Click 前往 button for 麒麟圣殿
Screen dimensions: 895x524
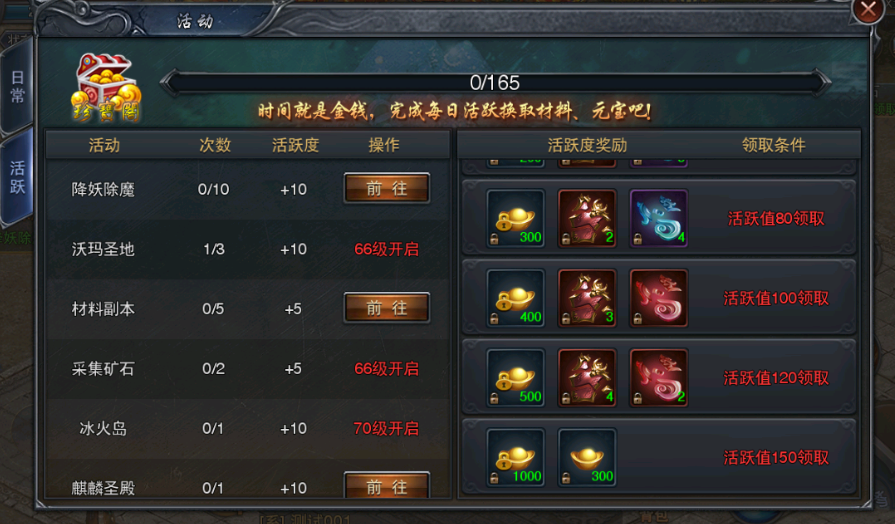386,486
